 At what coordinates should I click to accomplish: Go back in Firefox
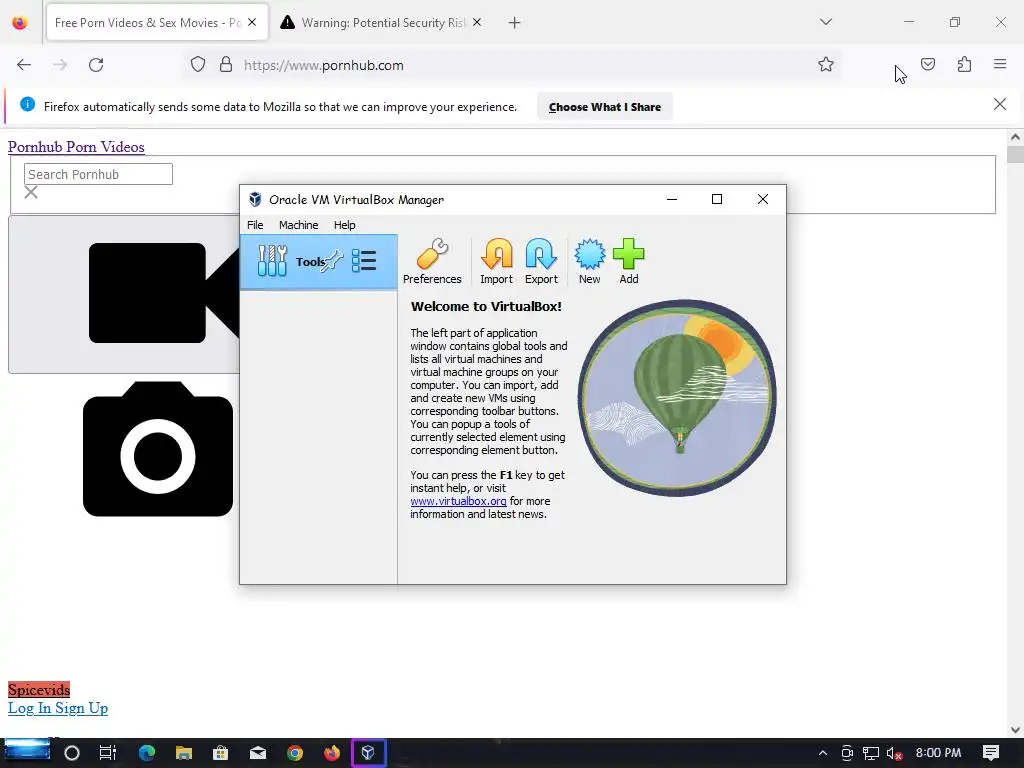tap(24, 65)
